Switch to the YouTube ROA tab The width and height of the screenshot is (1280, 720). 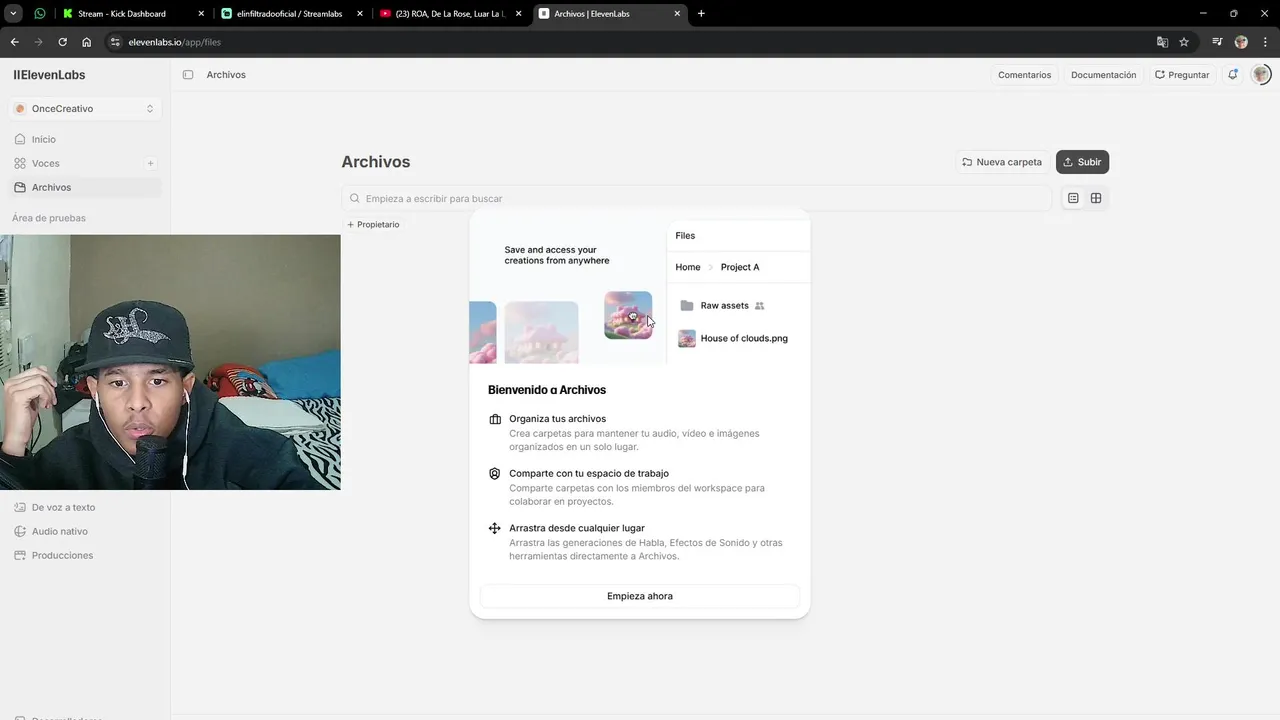tap(450, 14)
